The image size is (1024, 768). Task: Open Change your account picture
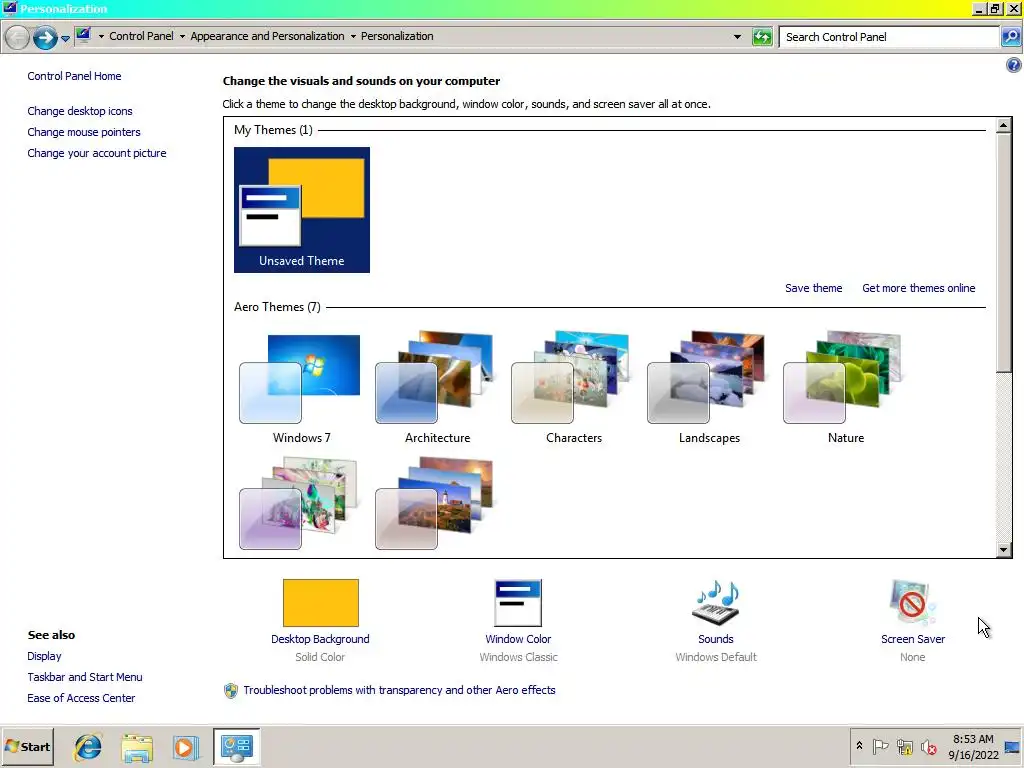[x=97, y=153]
